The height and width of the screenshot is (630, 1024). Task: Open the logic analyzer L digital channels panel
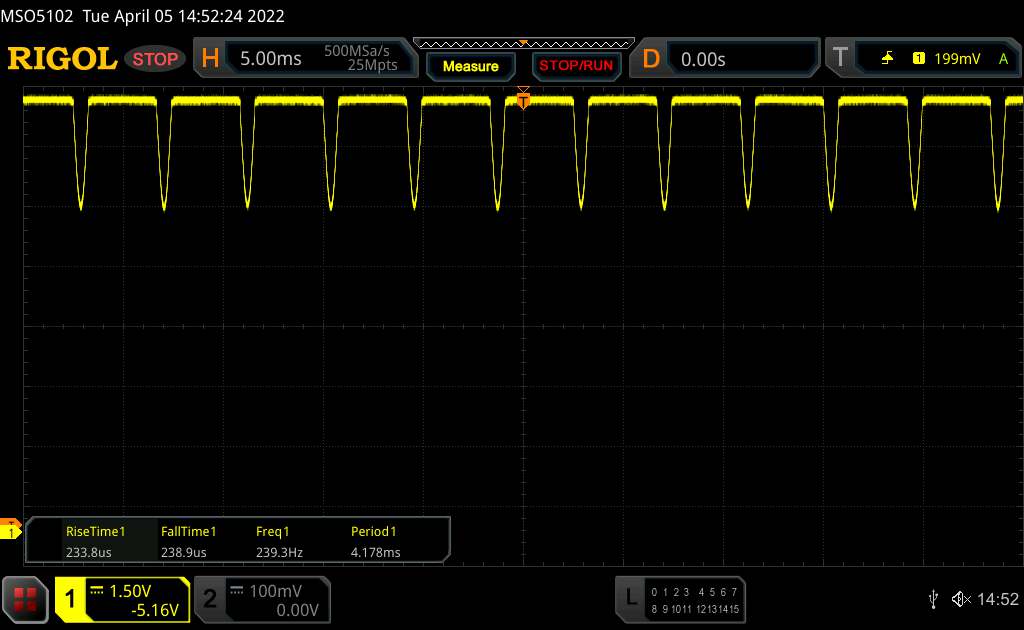coord(680,600)
